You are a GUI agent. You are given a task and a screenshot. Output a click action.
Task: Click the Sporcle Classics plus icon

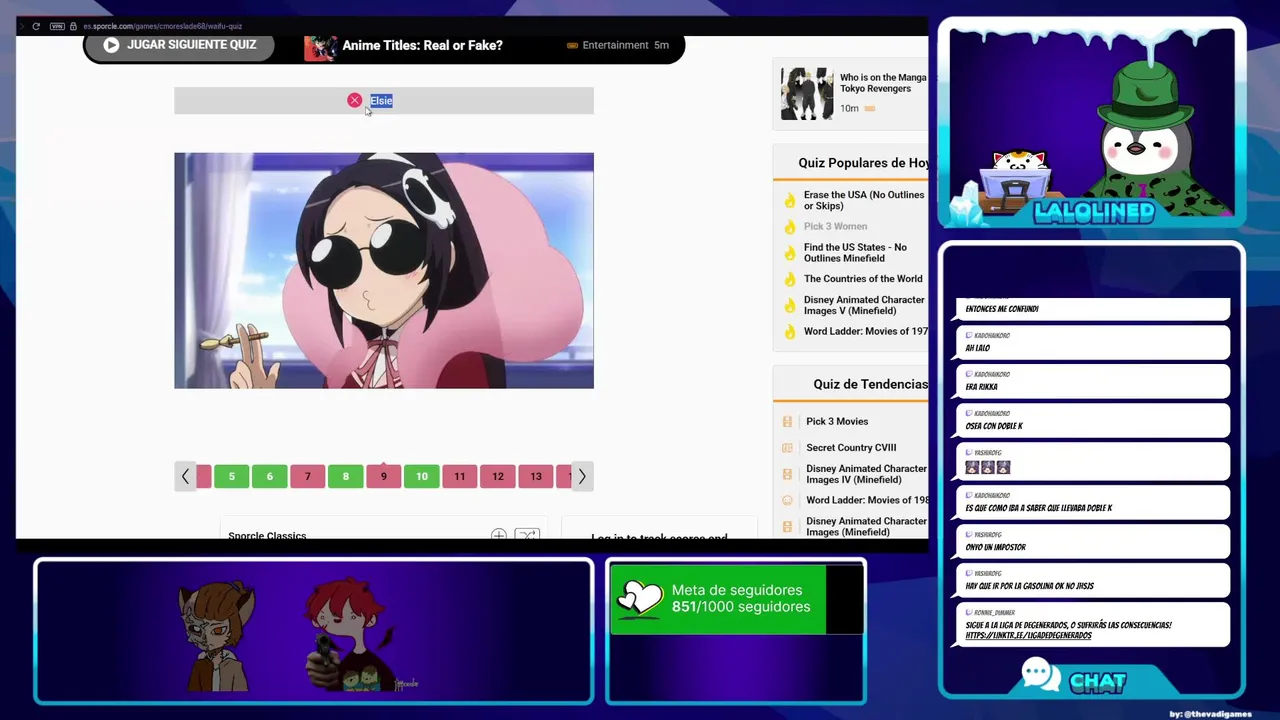tap(498, 535)
